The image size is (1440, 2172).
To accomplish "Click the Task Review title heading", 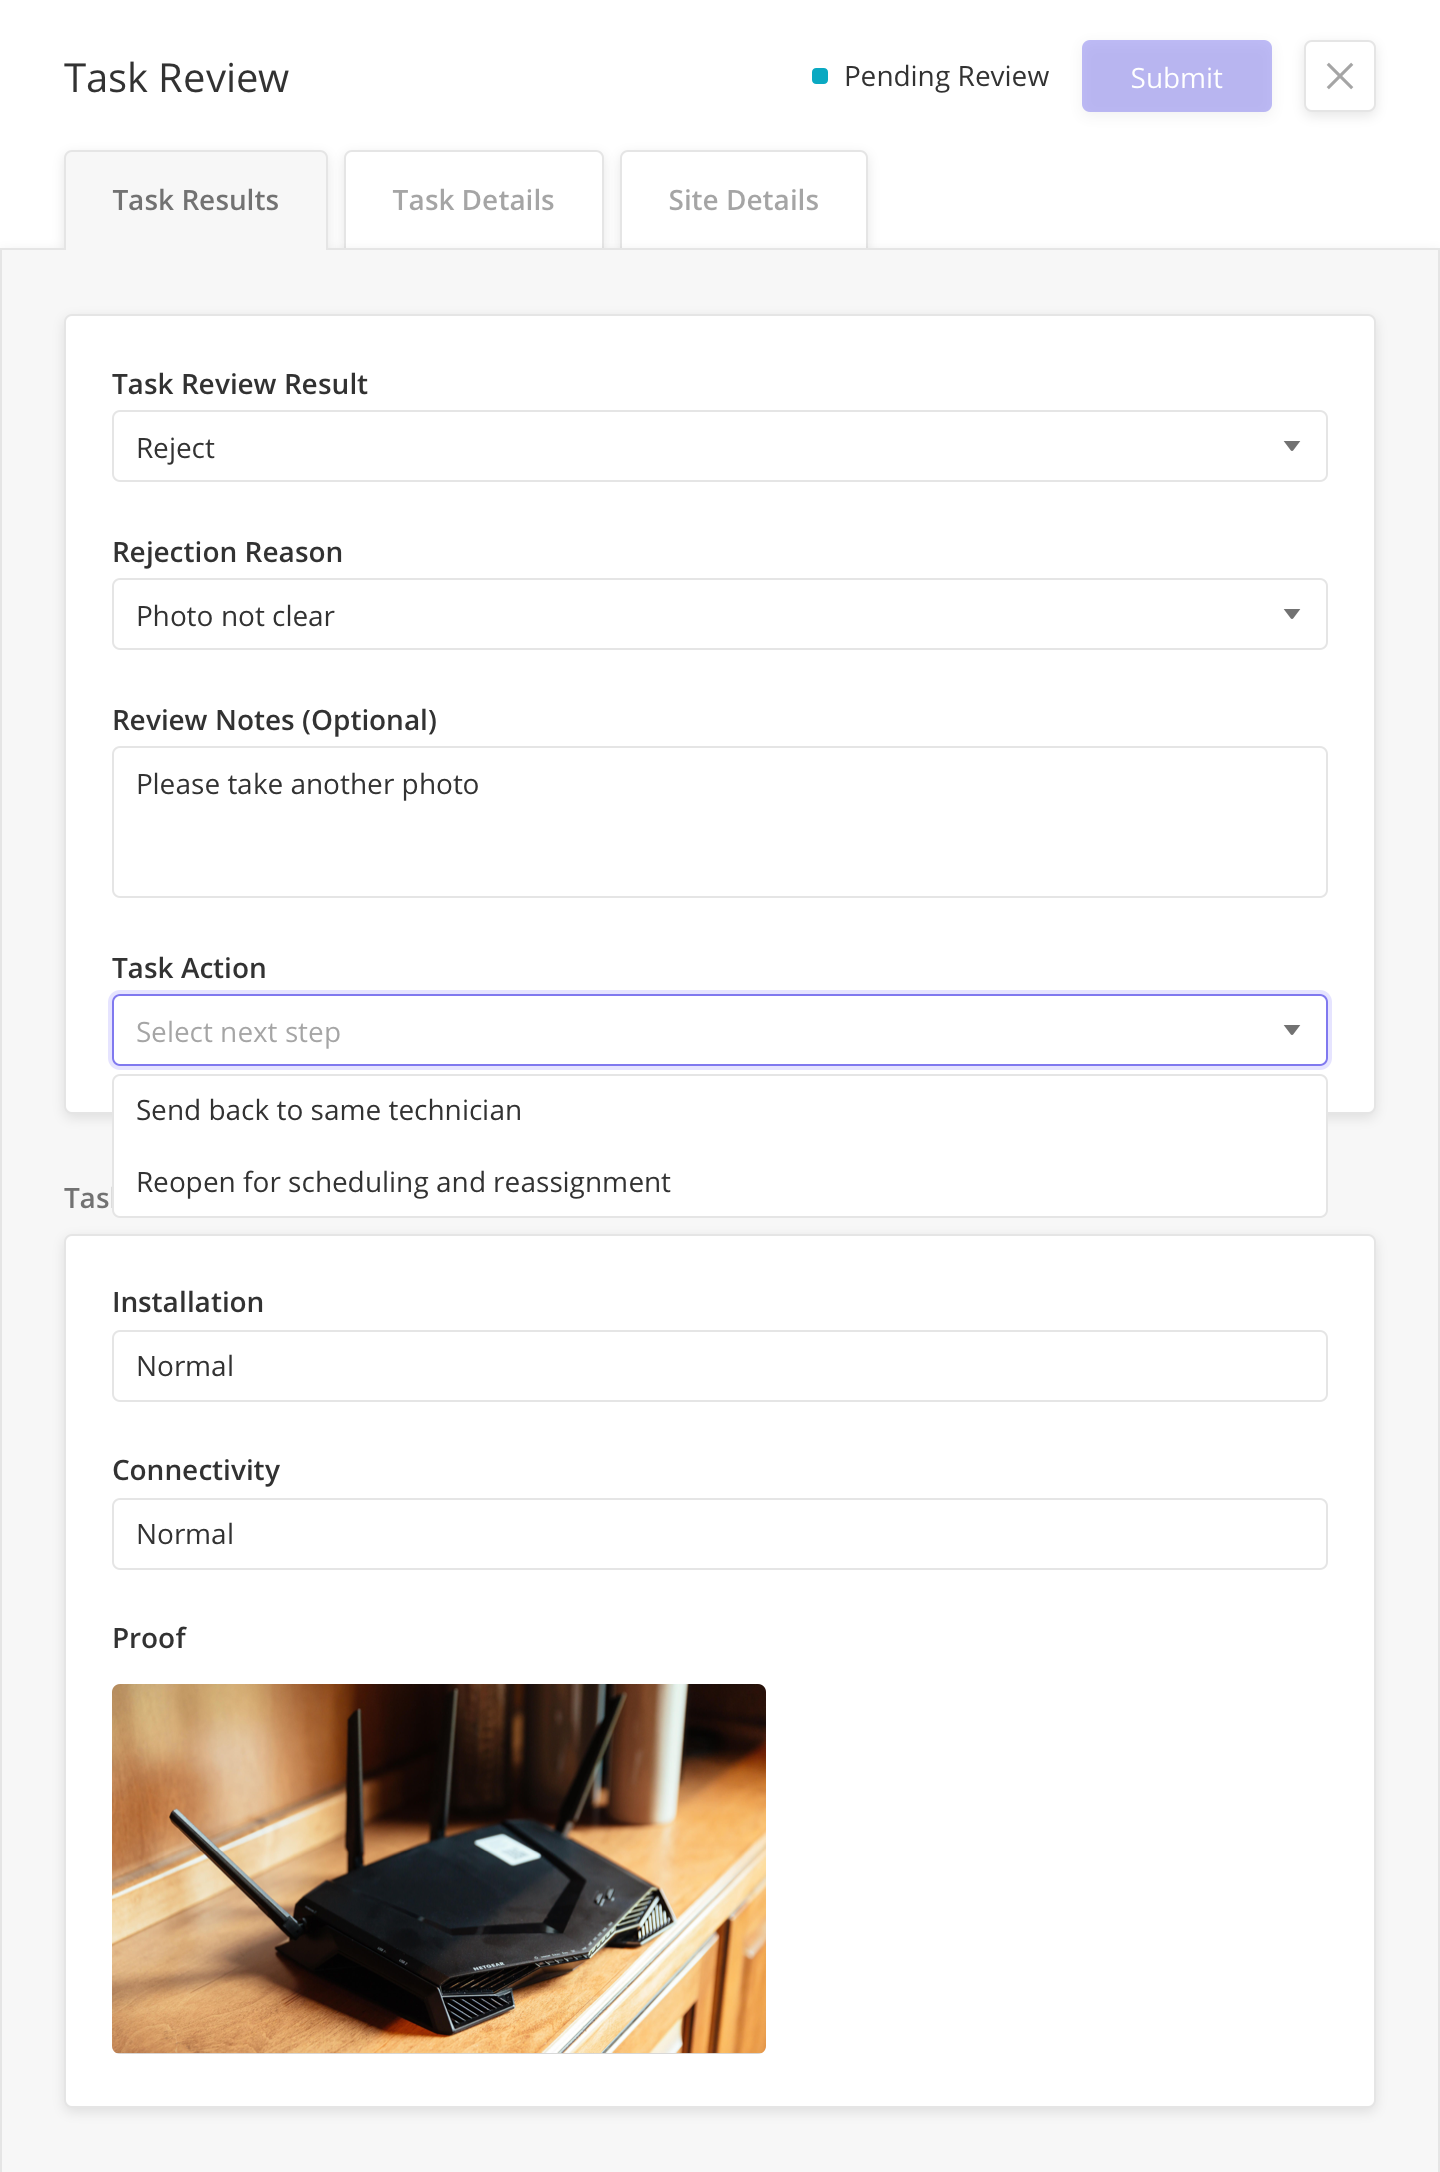I will [176, 78].
